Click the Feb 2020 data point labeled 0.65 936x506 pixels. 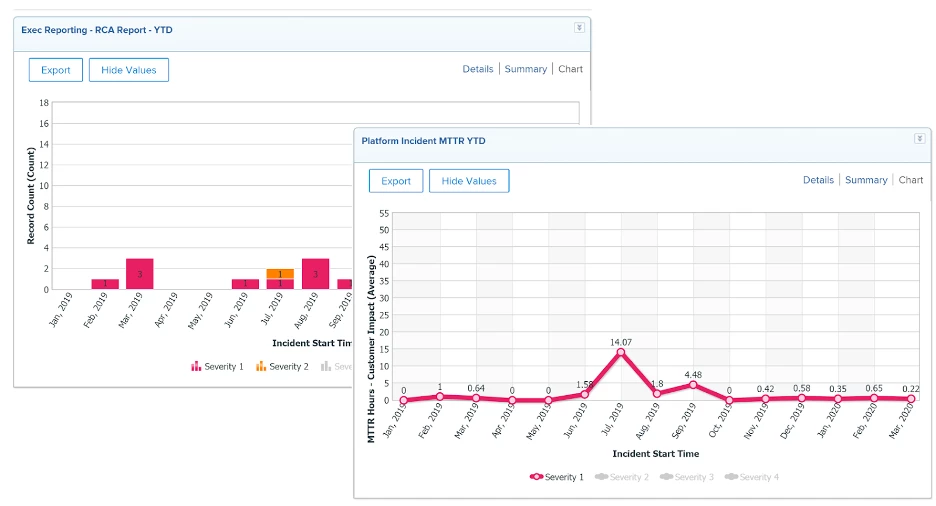click(x=874, y=398)
